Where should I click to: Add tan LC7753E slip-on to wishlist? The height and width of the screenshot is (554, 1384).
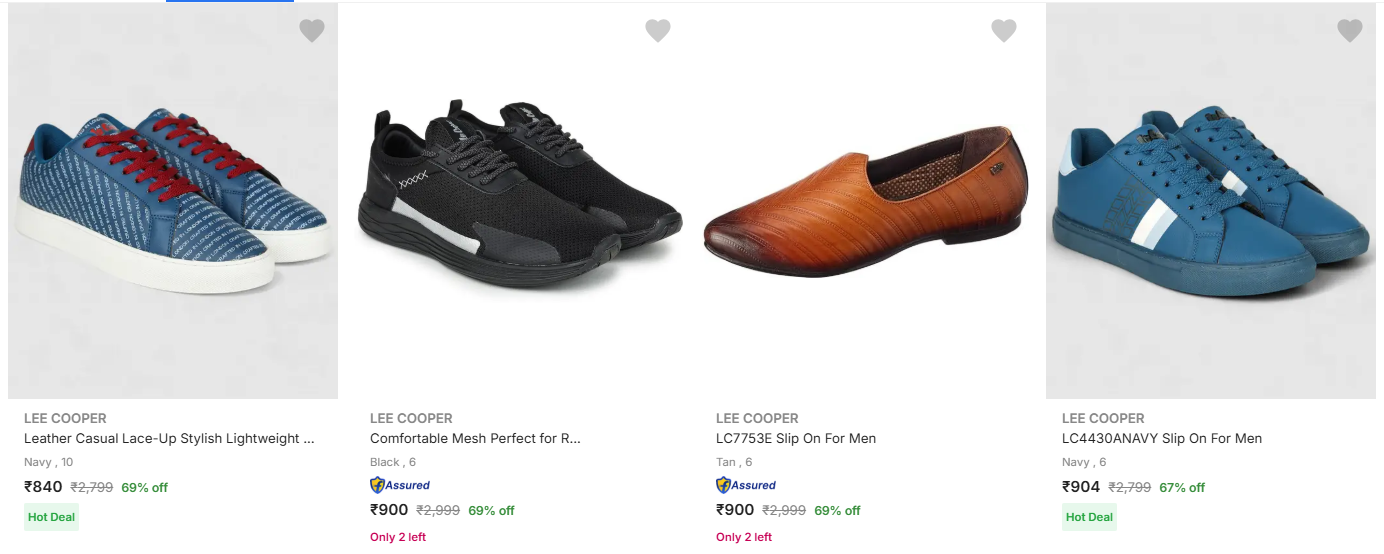click(1004, 31)
